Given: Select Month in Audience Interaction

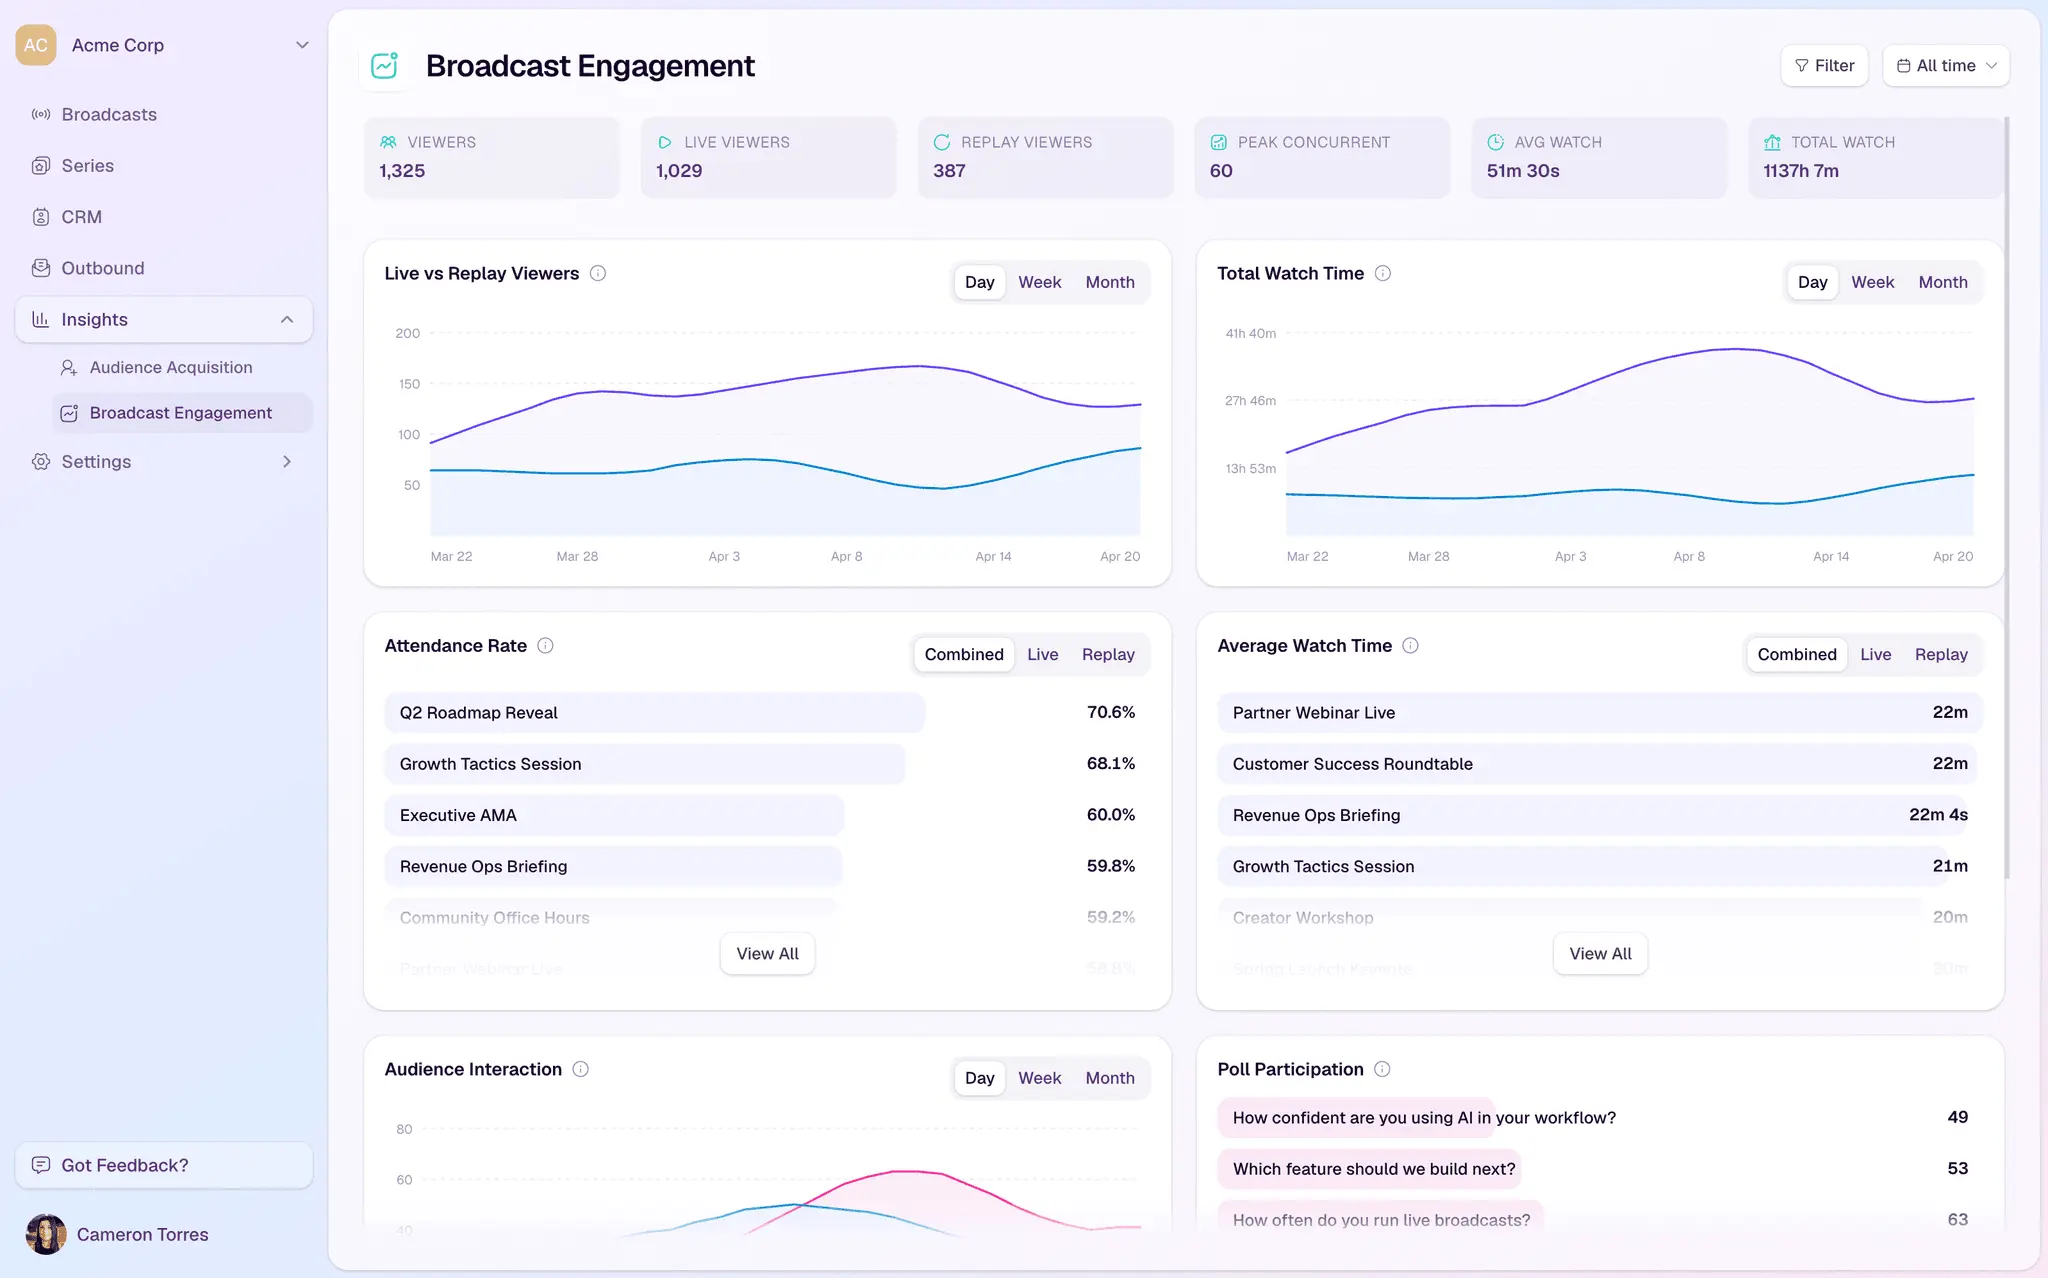Looking at the screenshot, I should [x=1110, y=1078].
